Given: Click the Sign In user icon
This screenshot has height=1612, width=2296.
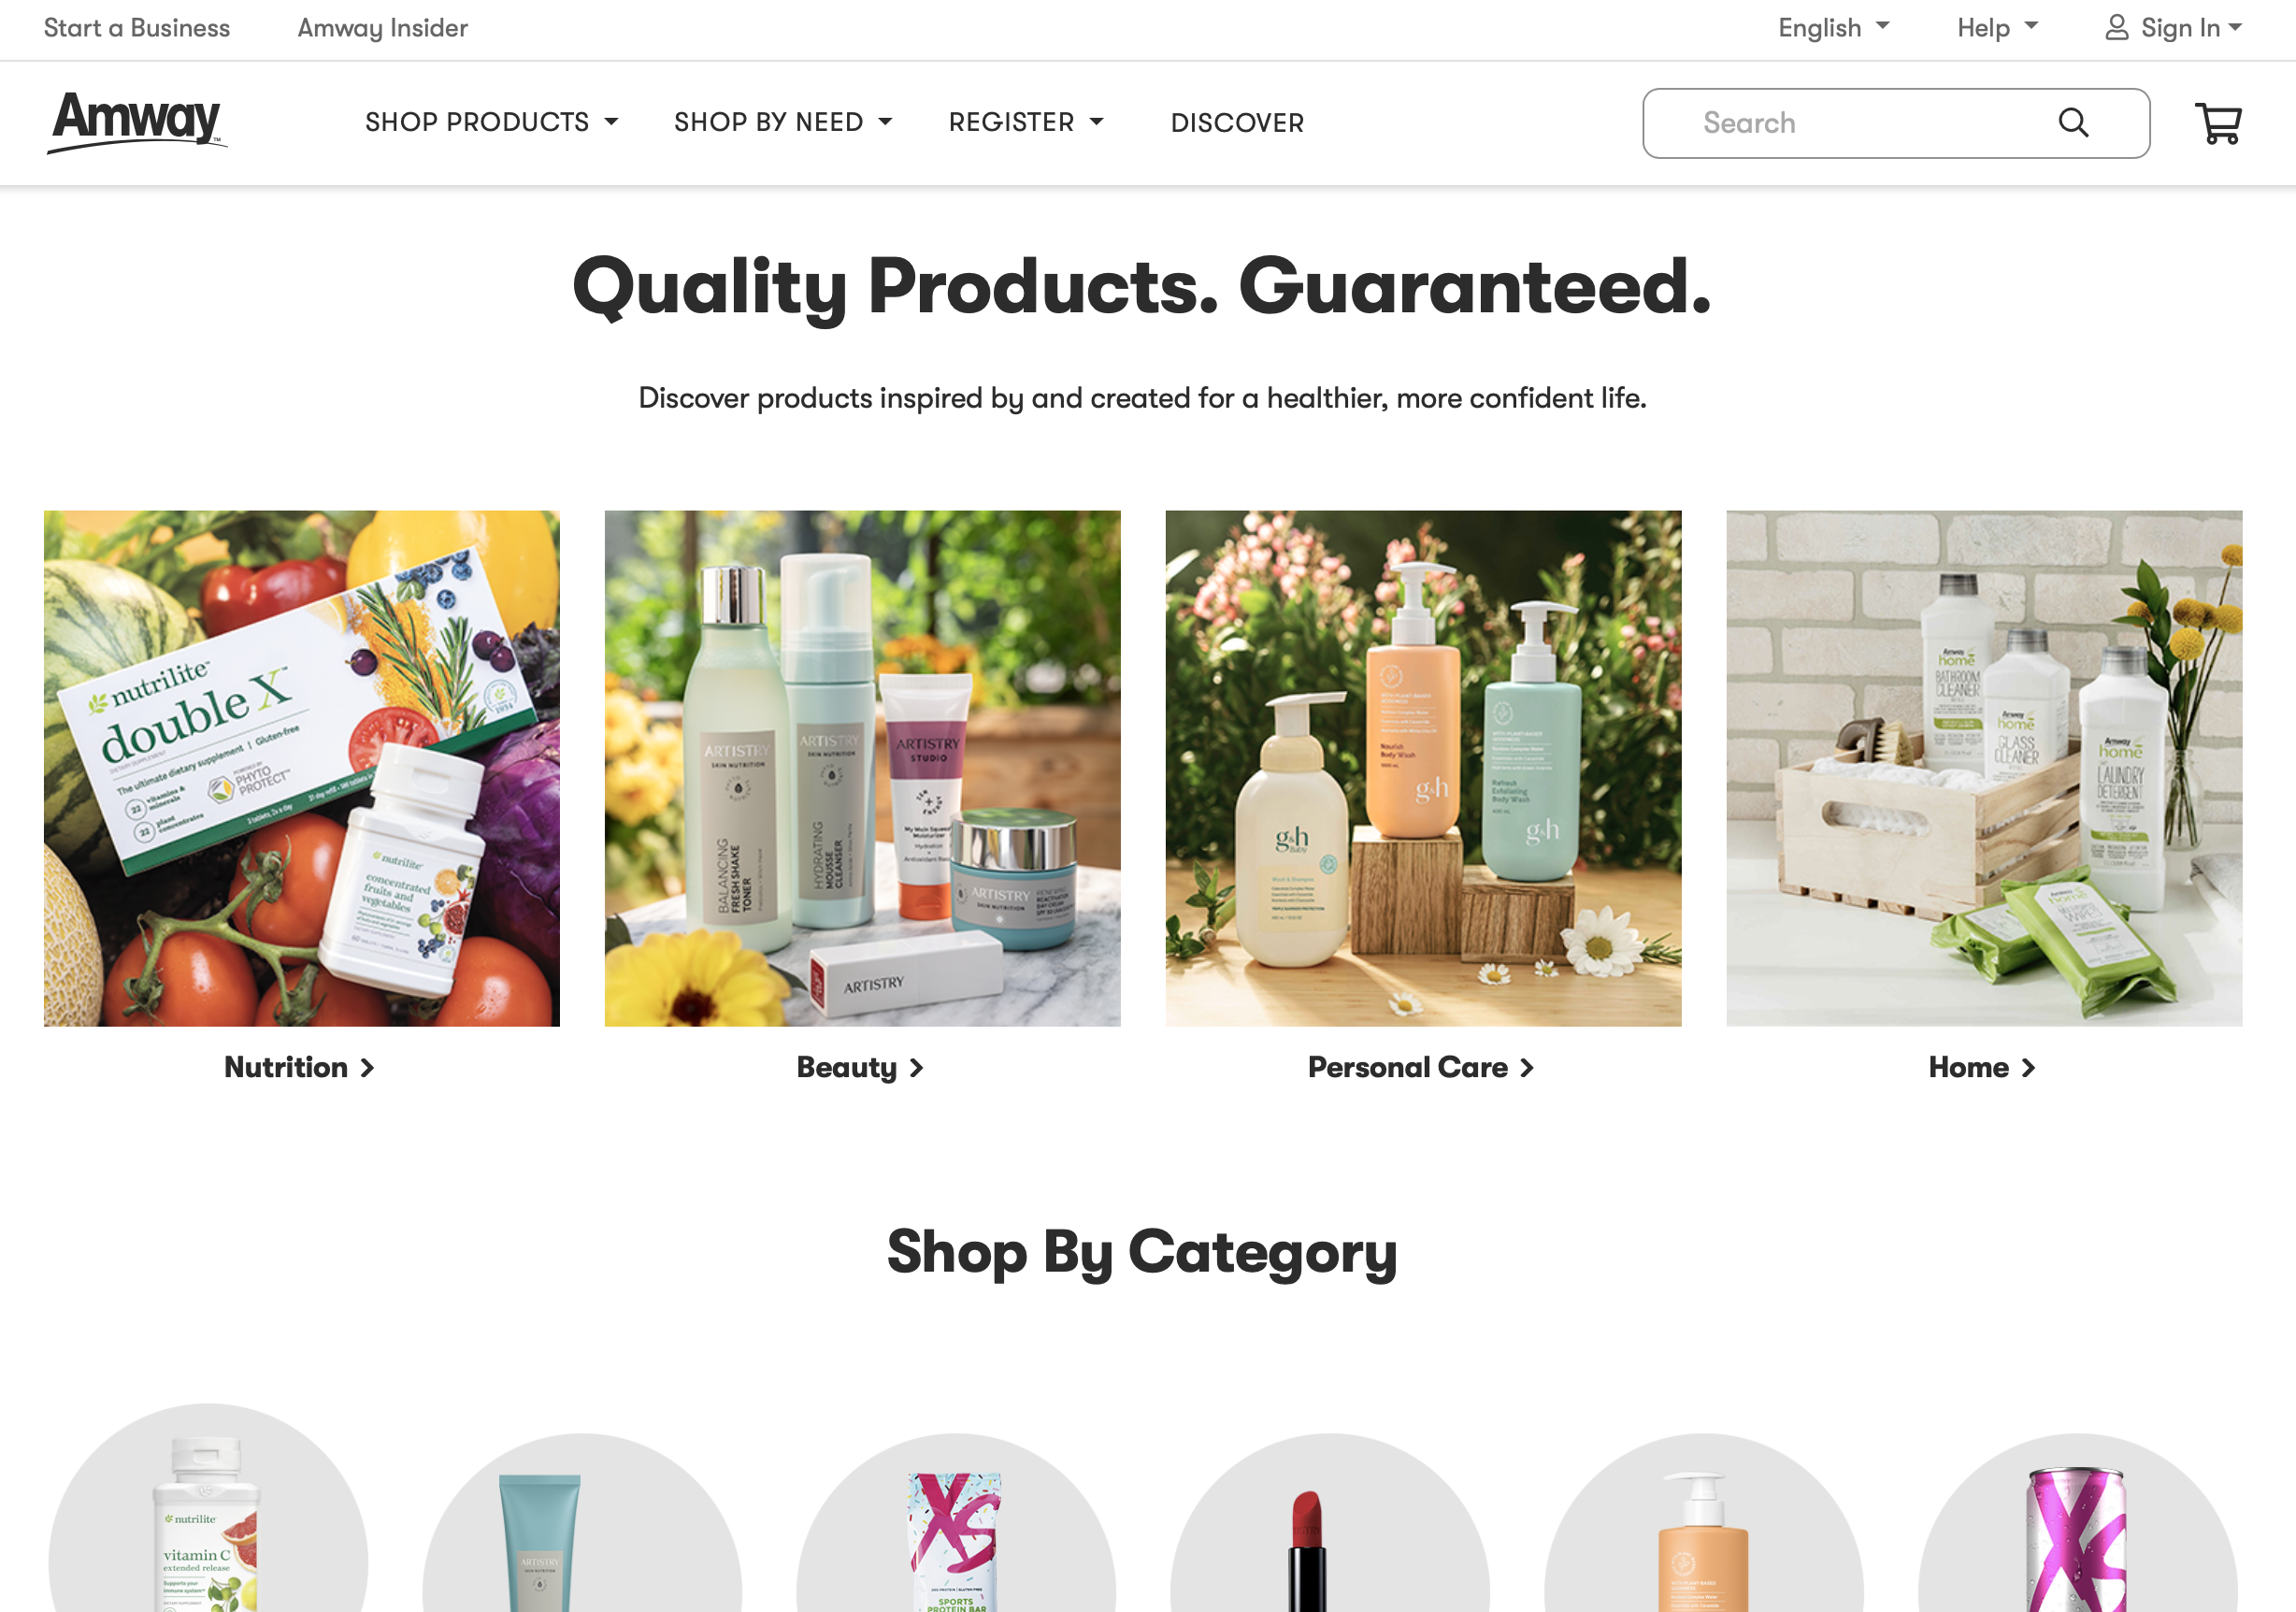Looking at the screenshot, I should (2116, 28).
